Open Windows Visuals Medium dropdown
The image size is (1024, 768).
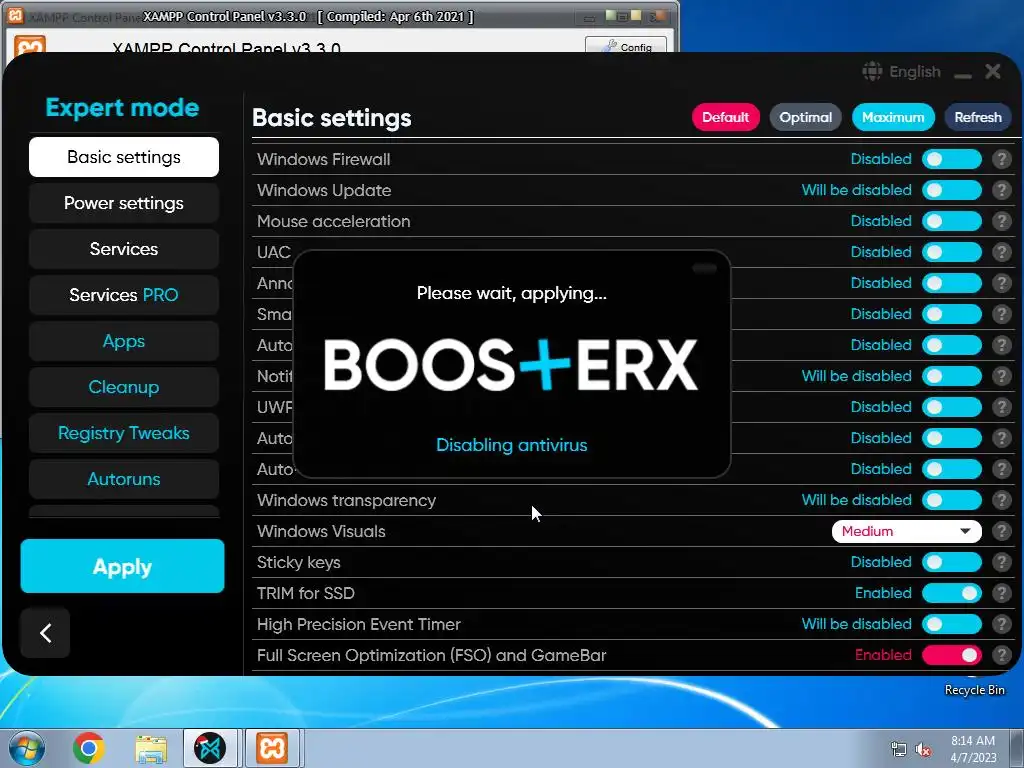click(x=906, y=531)
